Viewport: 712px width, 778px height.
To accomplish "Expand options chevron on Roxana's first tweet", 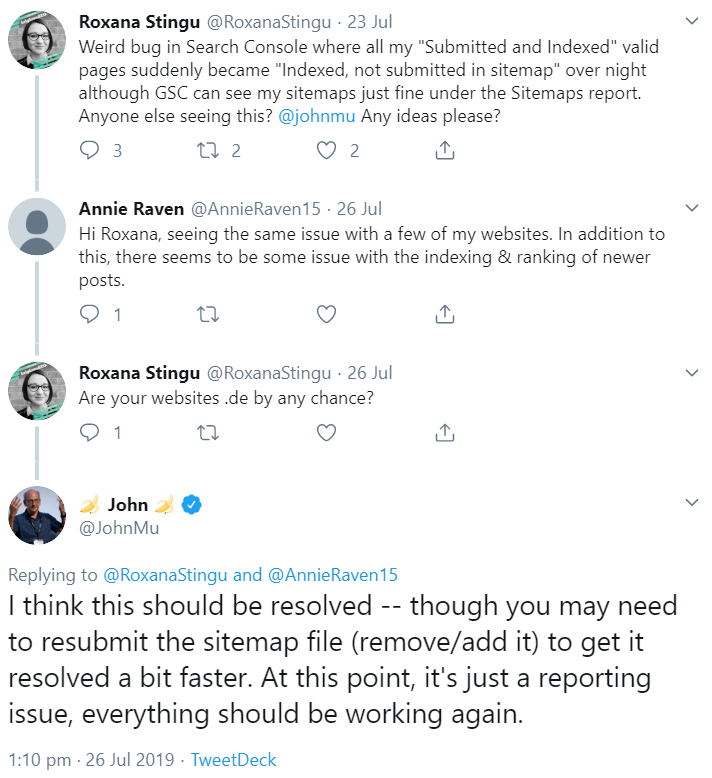I will point(691,20).
